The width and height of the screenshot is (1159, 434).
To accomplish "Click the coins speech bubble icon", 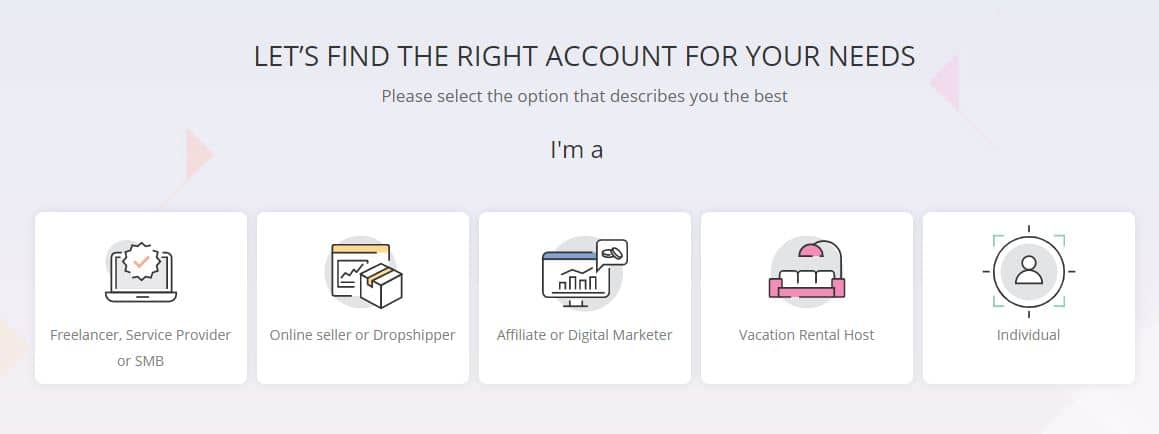I will point(611,253).
